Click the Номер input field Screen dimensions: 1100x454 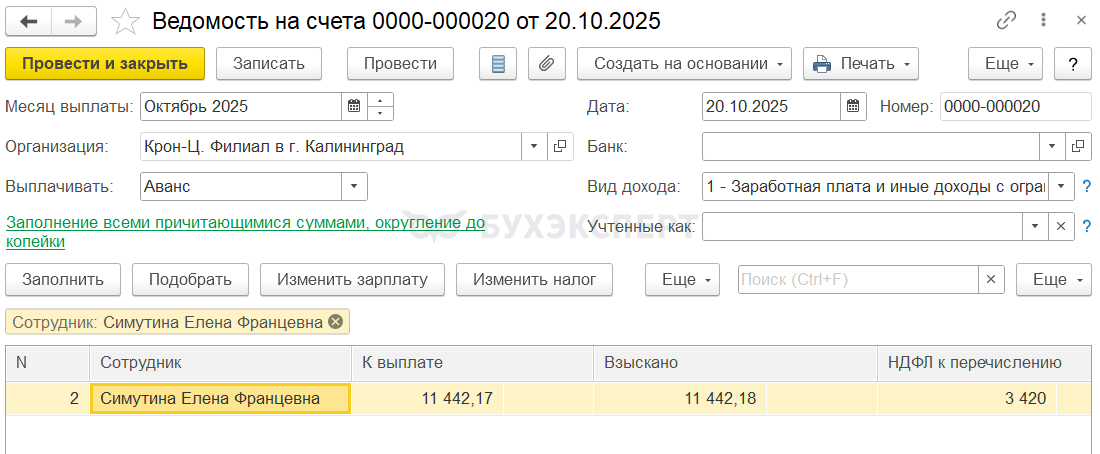pos(1015,106)
